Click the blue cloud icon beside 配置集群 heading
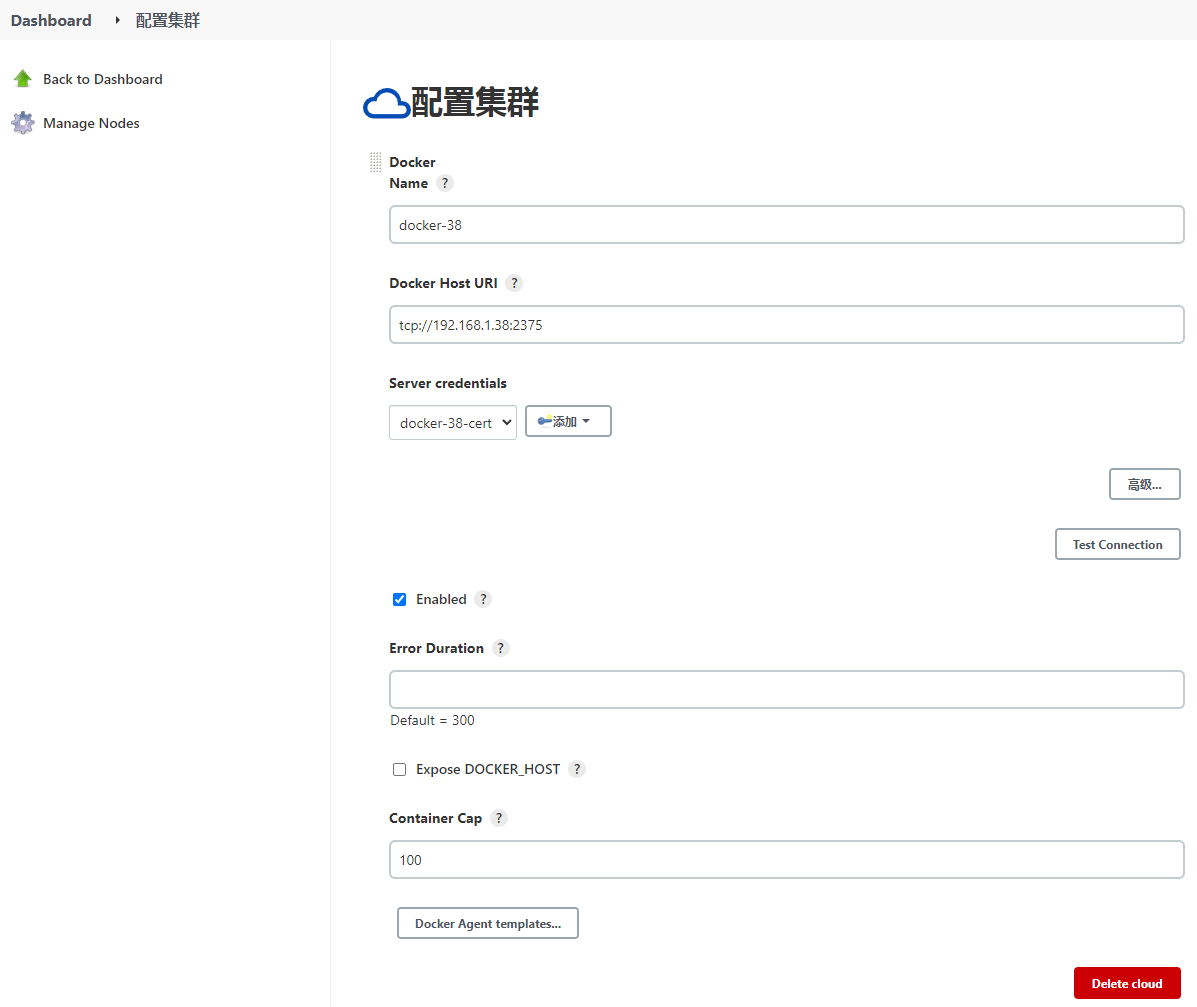 386,103
